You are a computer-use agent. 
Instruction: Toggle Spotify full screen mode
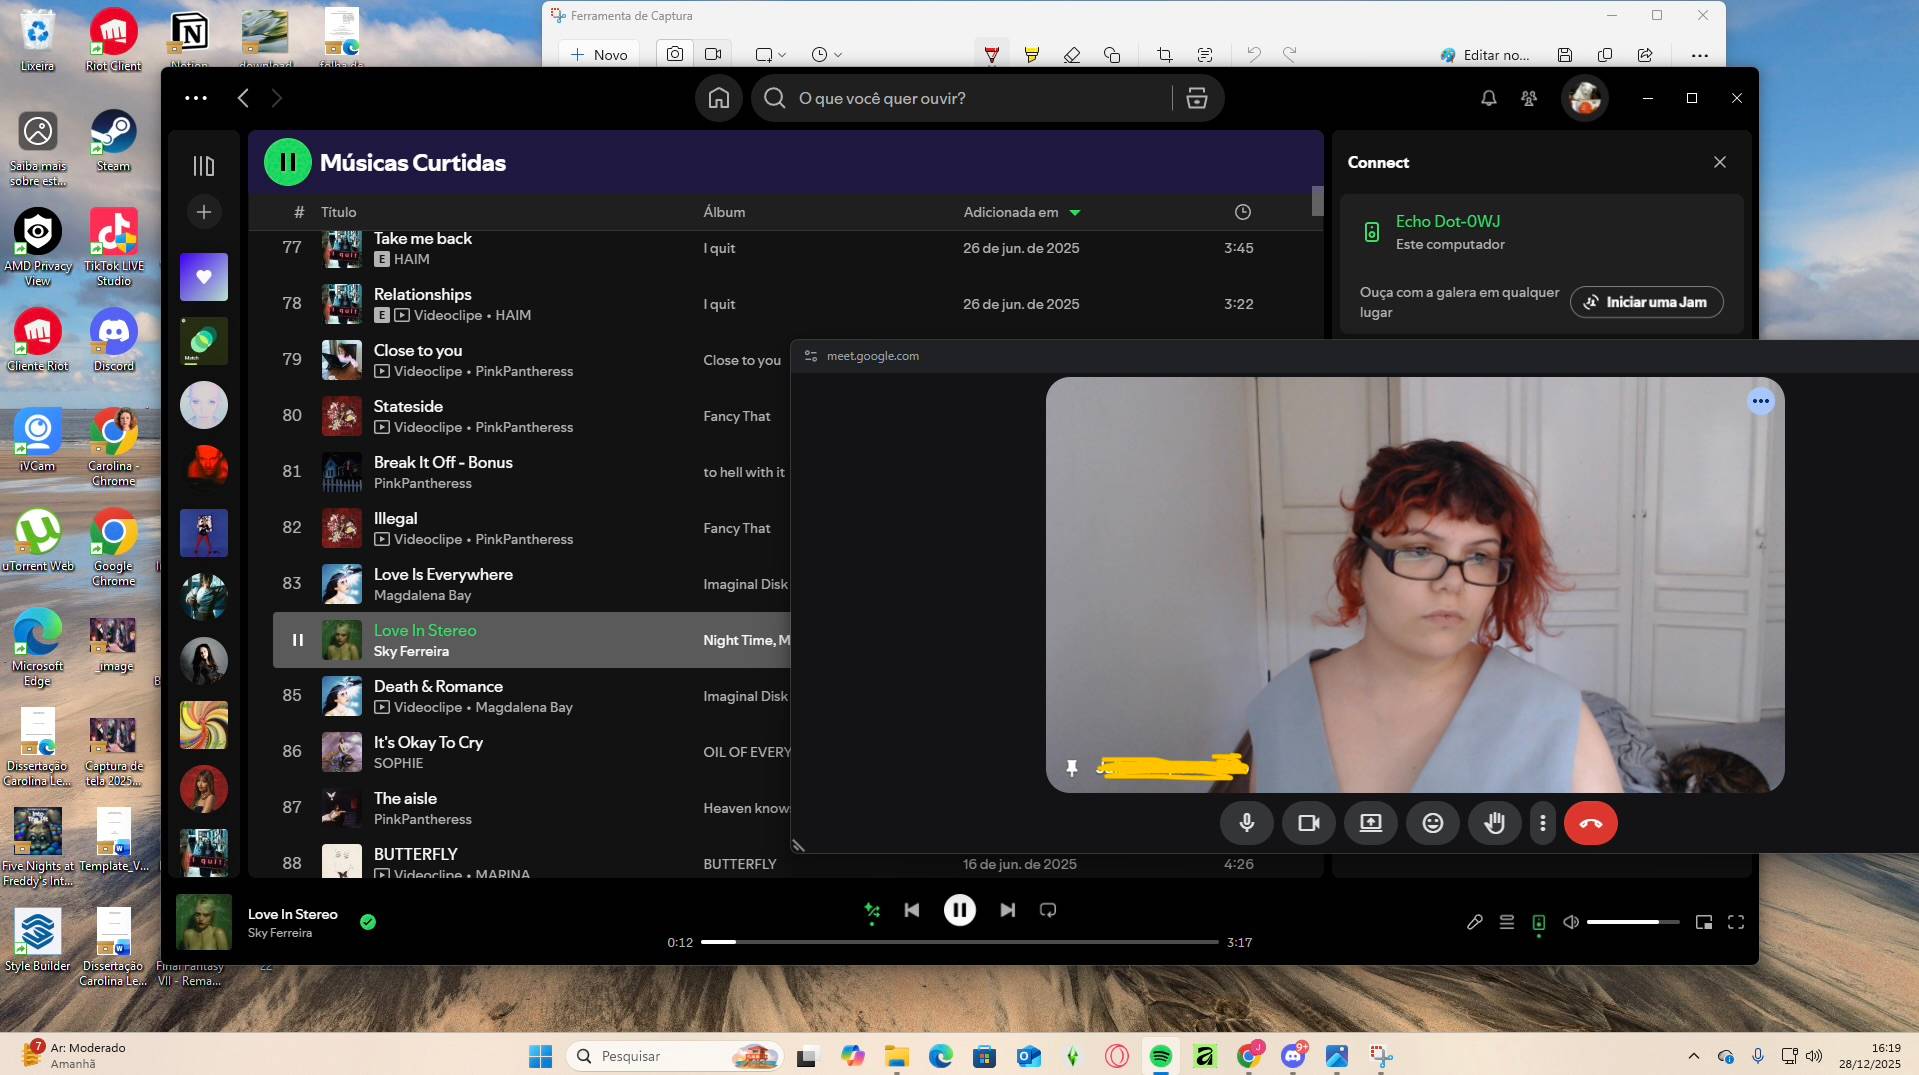[x=1736, y=922]
